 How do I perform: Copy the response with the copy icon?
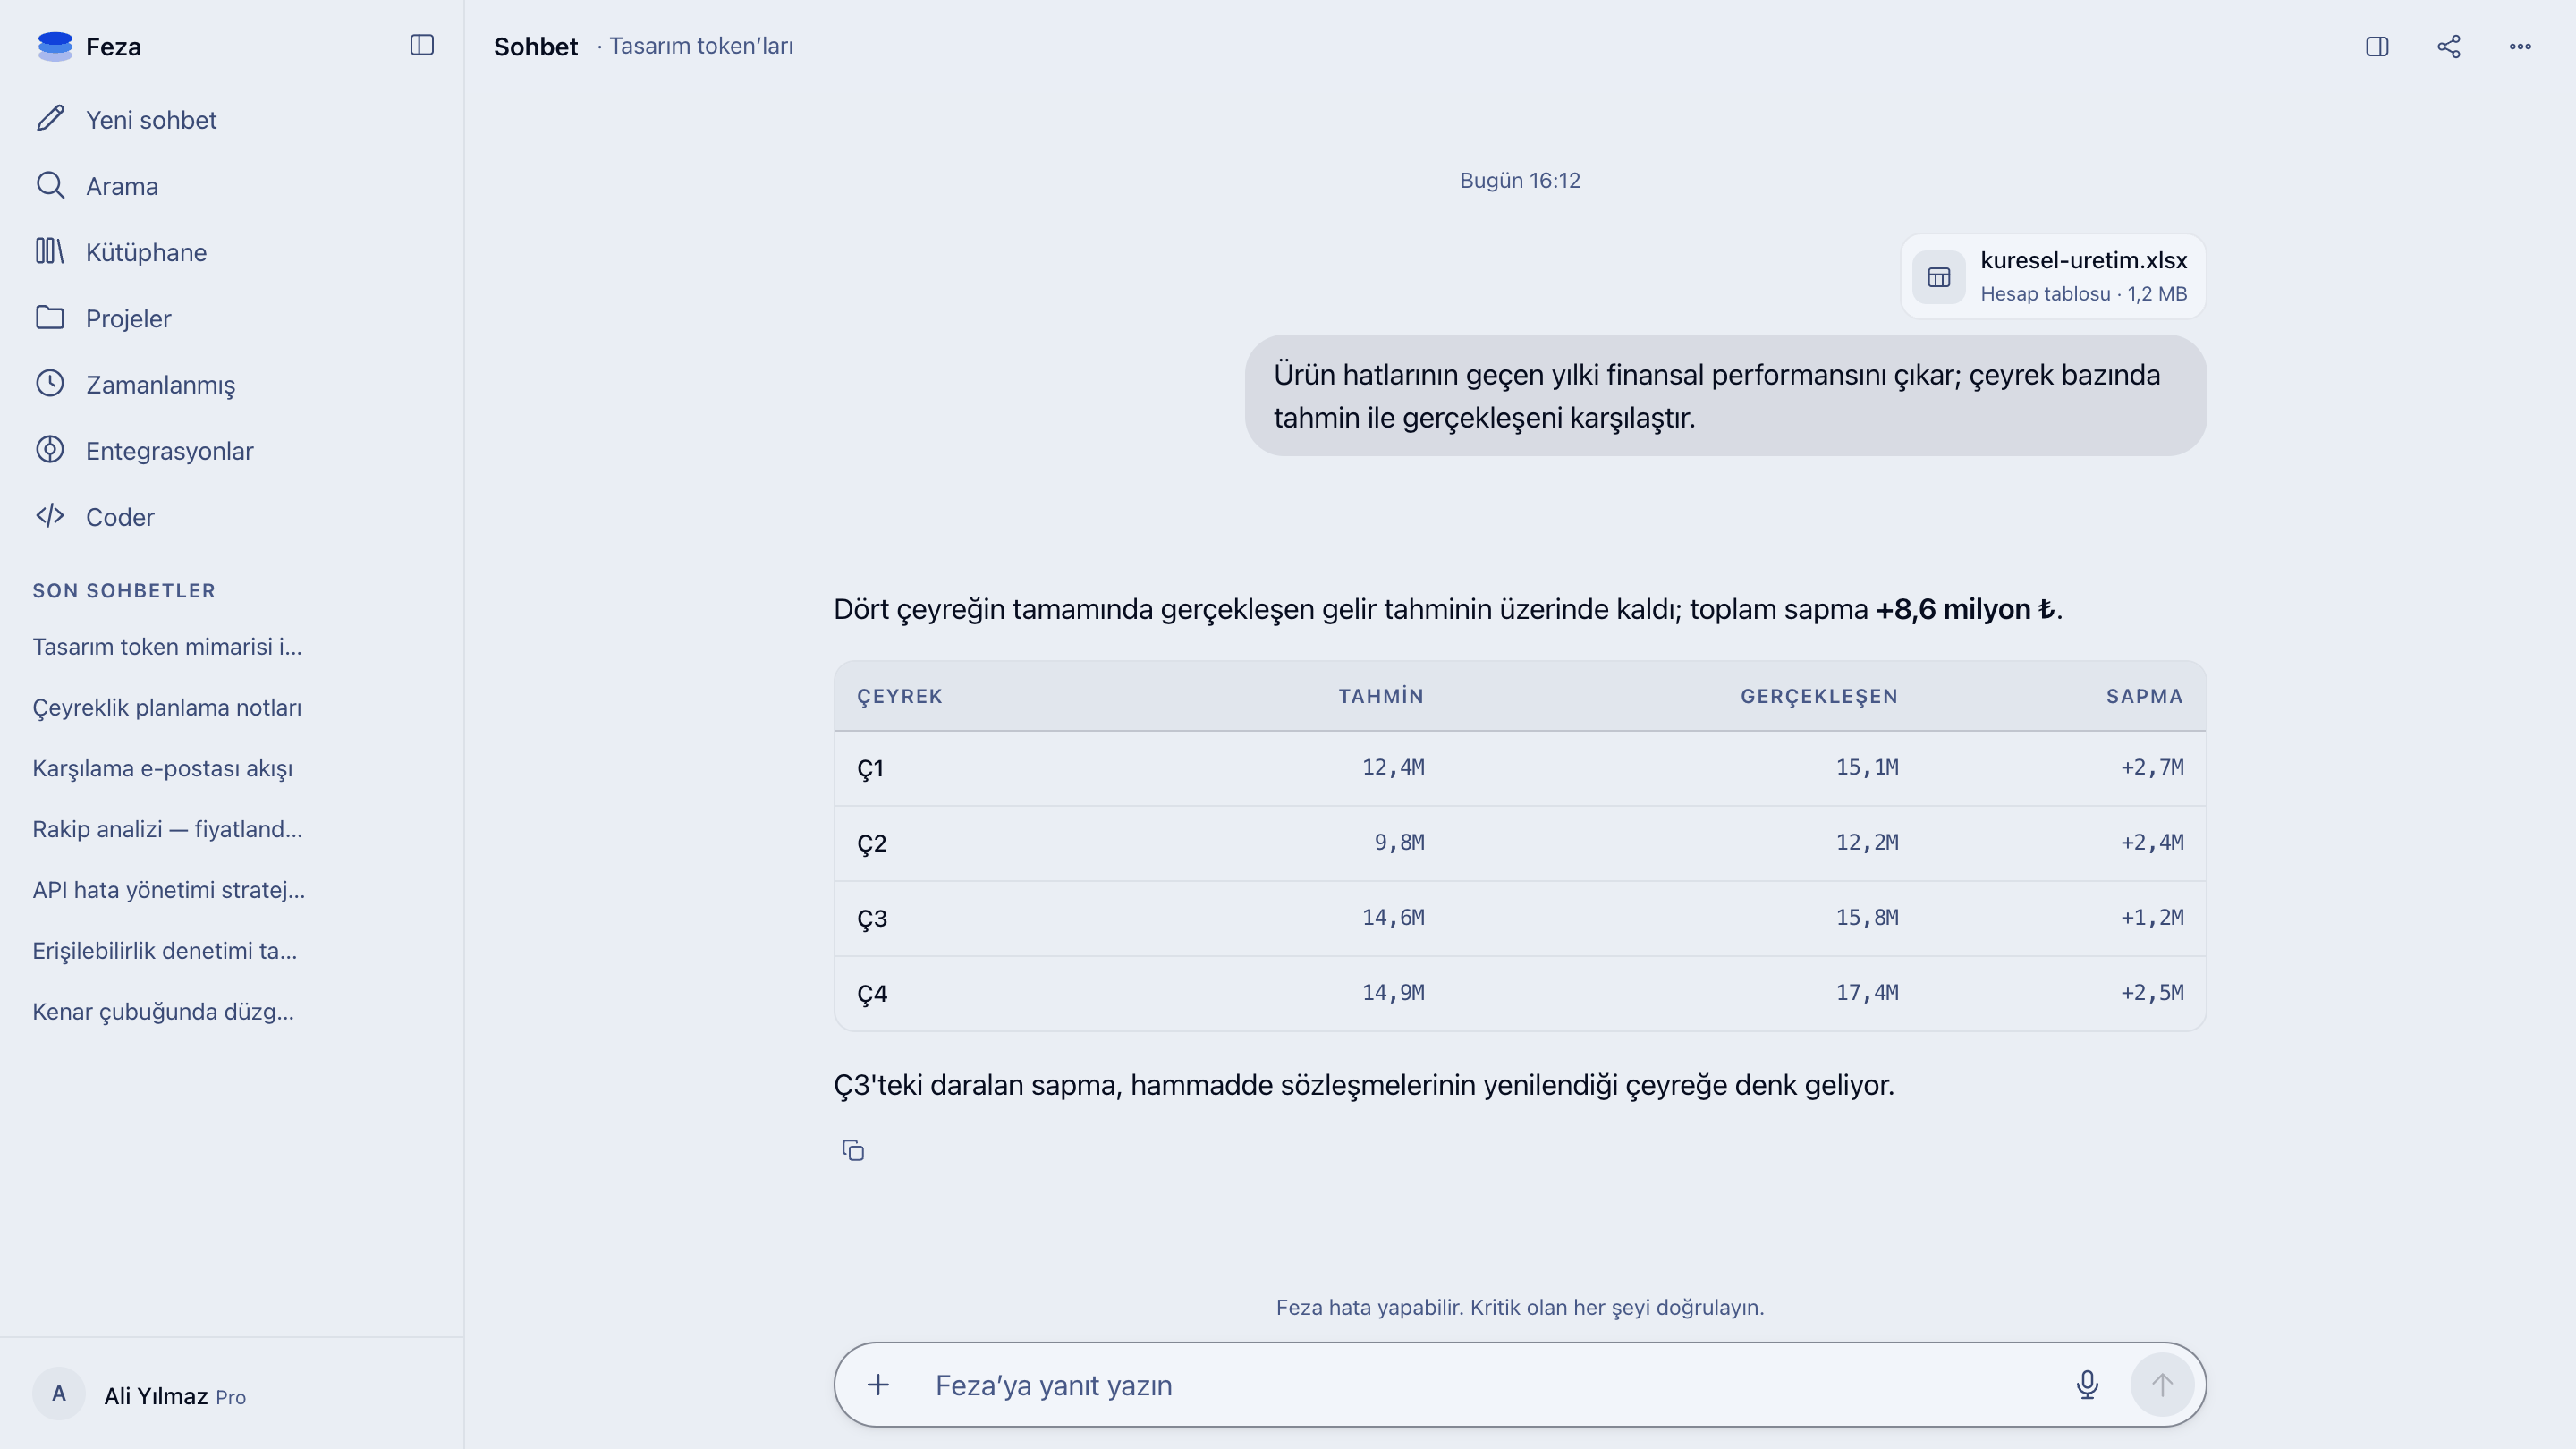[x=853, y=1150]
